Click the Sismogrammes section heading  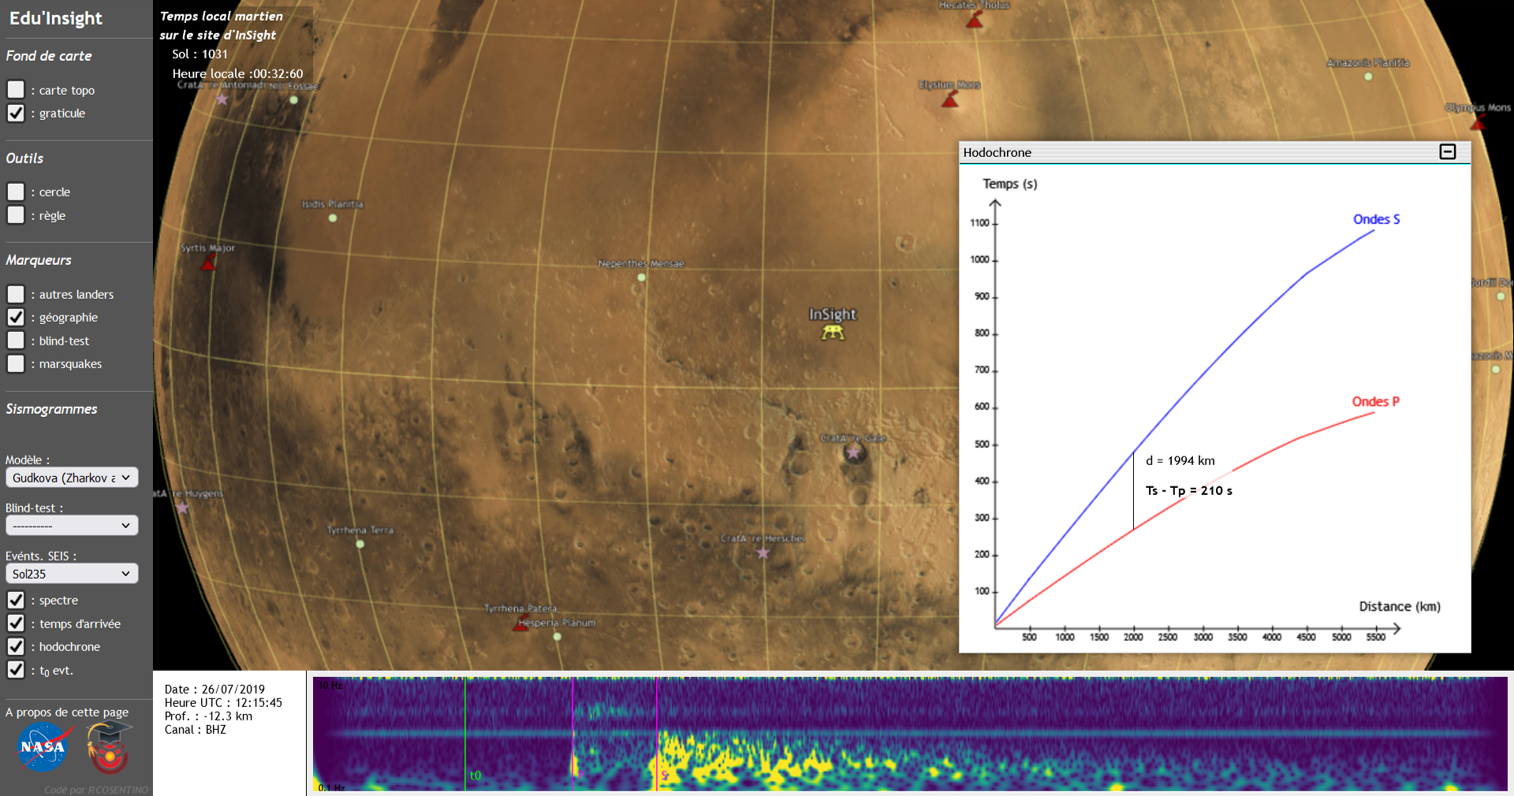(x=51, y=409)
